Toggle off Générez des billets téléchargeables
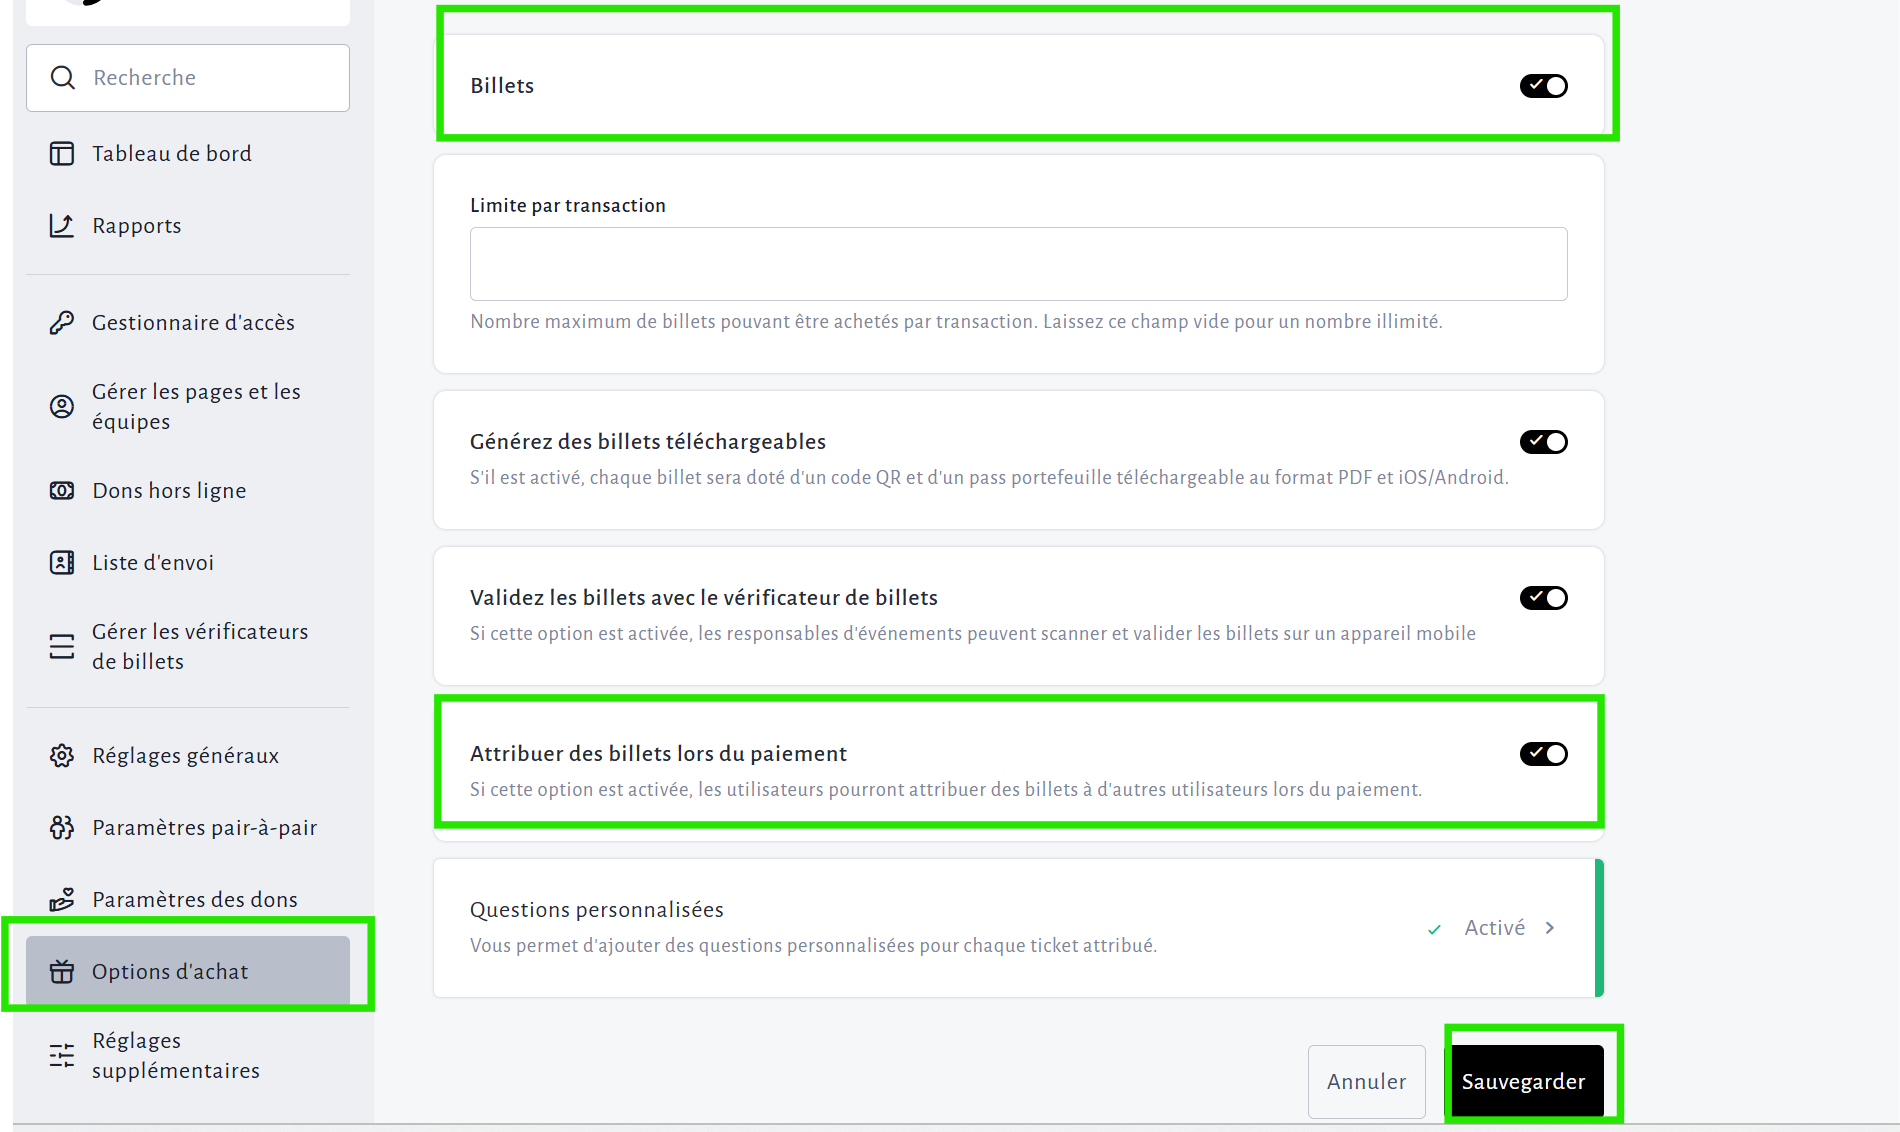1900x1132 pixels. tap(1543, 442)
